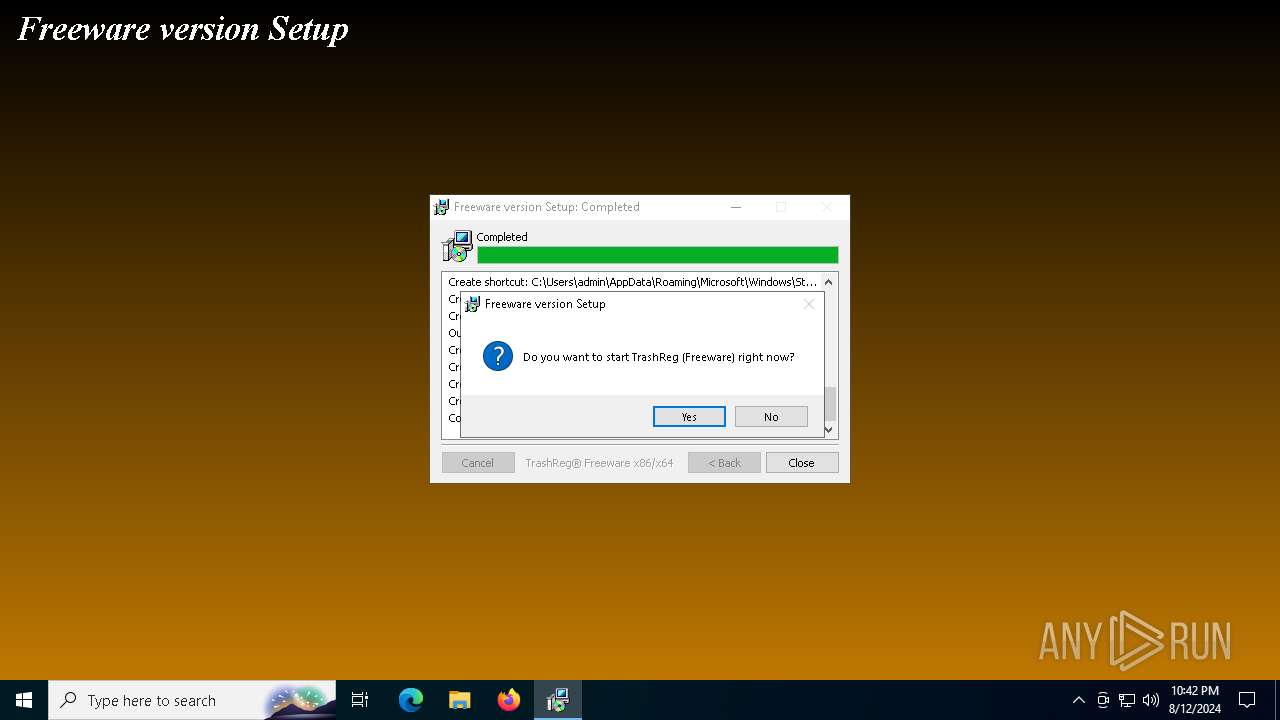Click the installer icon beside the Completed label
This screenshot has width=1280, height=720.
coord(457,247)
